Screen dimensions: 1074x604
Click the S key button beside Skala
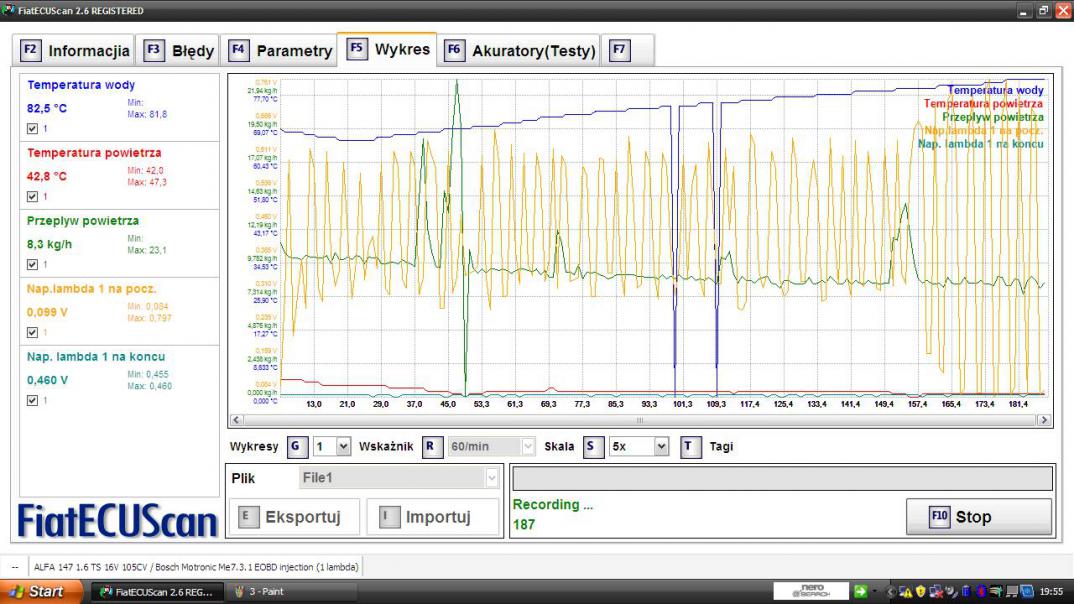592,446
